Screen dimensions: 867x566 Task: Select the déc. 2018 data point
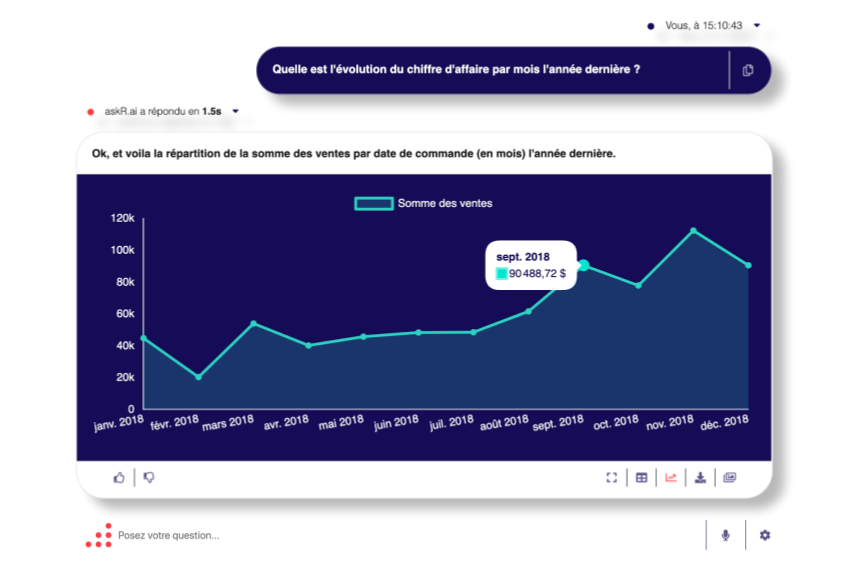(x=748, y=265)
